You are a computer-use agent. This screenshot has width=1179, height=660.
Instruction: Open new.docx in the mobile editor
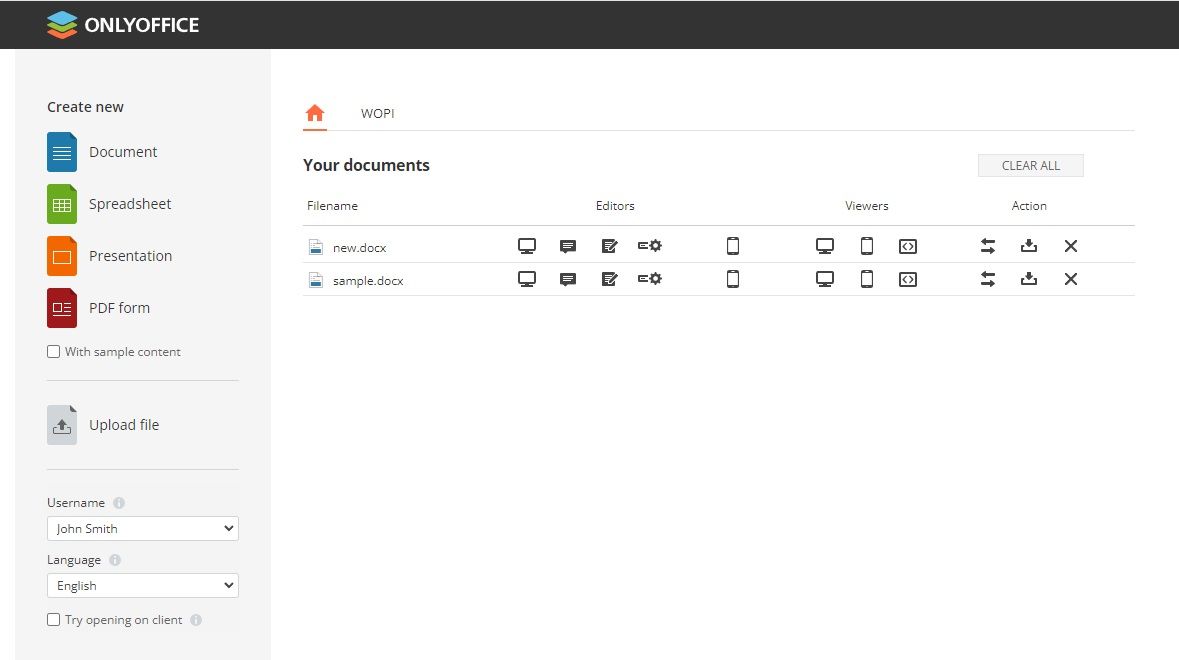coord(733,245)
